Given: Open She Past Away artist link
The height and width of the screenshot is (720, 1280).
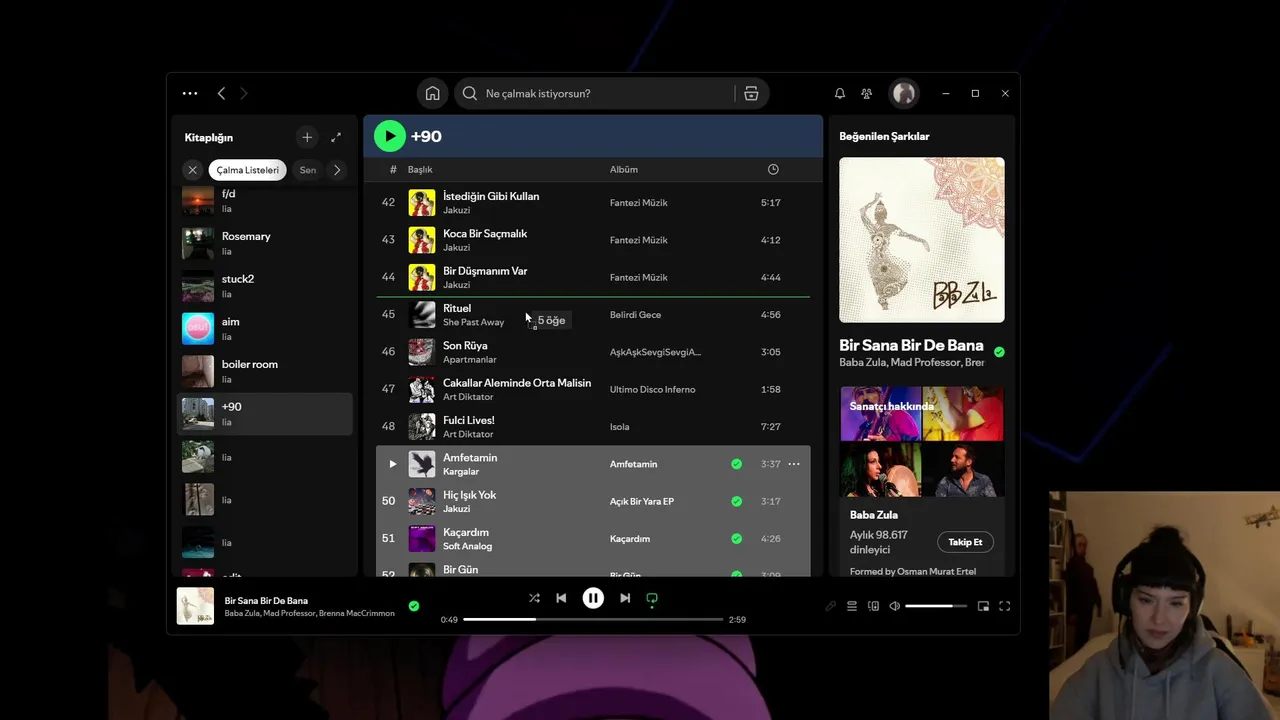Looking at the screenshot, I should [473, 322].
